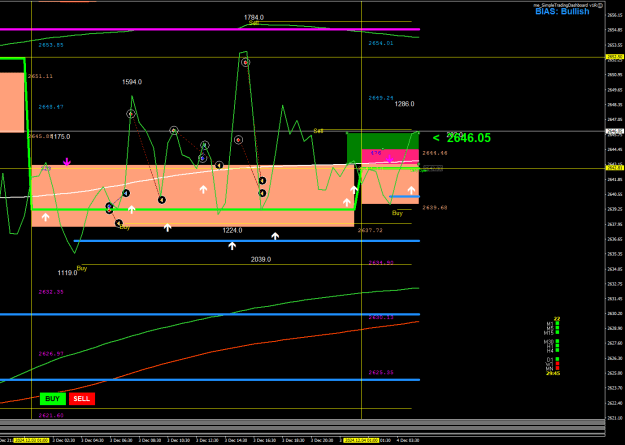Select the magenta down arrow near 1175.0 label
This screenshot has width=625, height=445.
pos(67,162)
